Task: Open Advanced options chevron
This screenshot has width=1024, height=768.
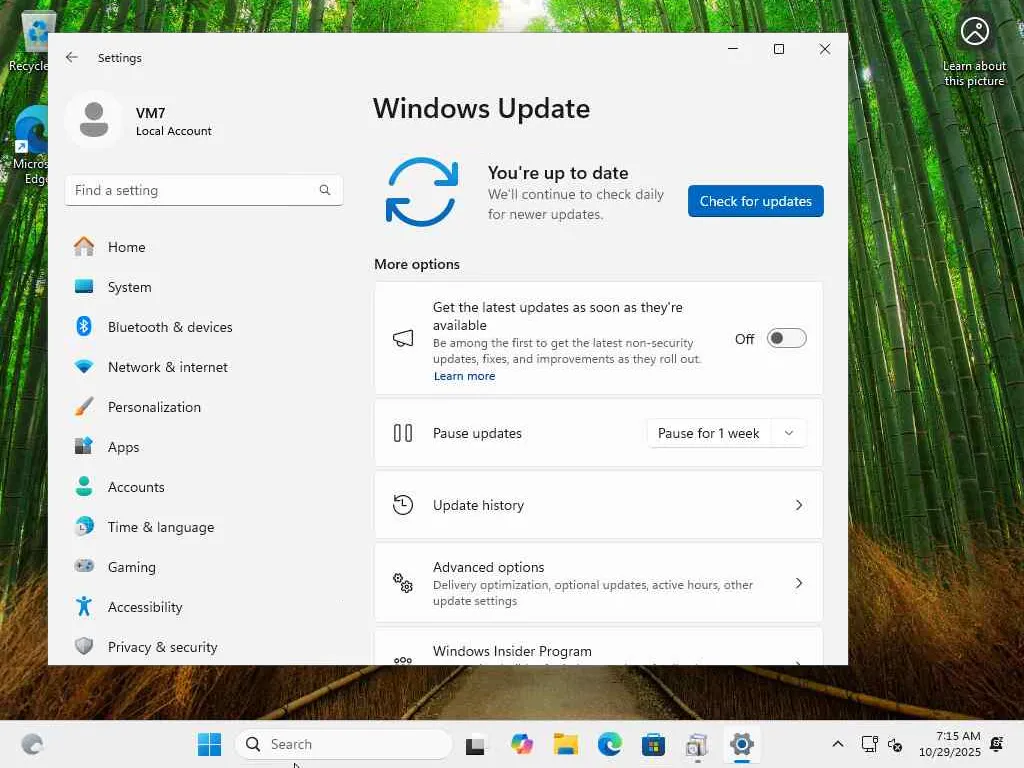Action: [799, 583]
